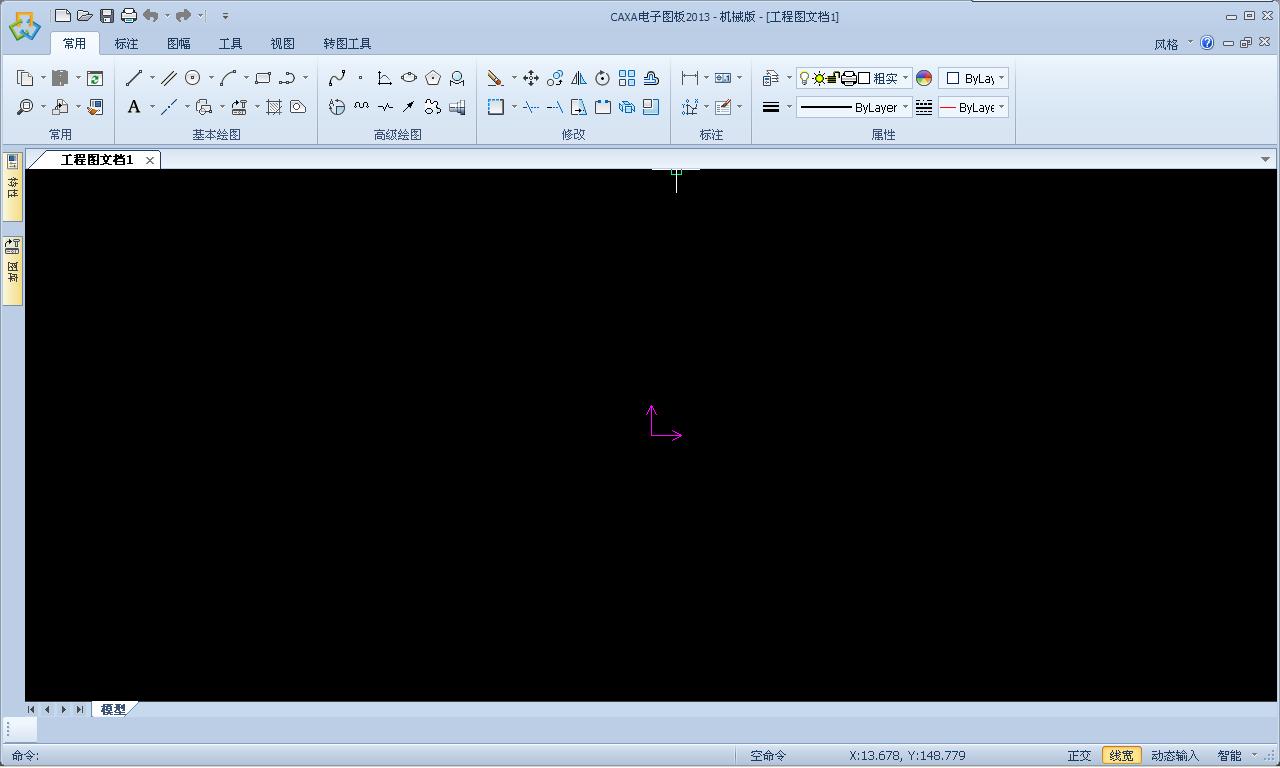The image size is (1280, 768).
Task: Click the 命令 command input line
Action: click(x=370, y=756)
